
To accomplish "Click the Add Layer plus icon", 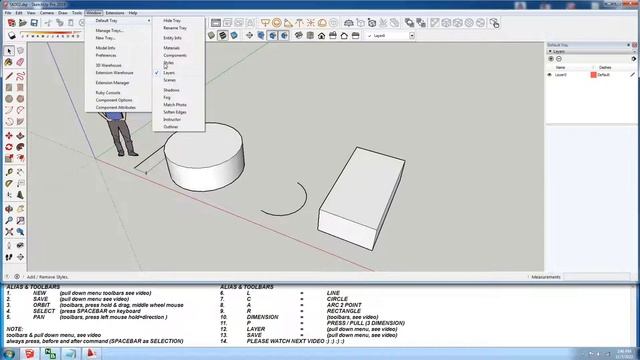I will pyautogui.click(x=551, y=59).
